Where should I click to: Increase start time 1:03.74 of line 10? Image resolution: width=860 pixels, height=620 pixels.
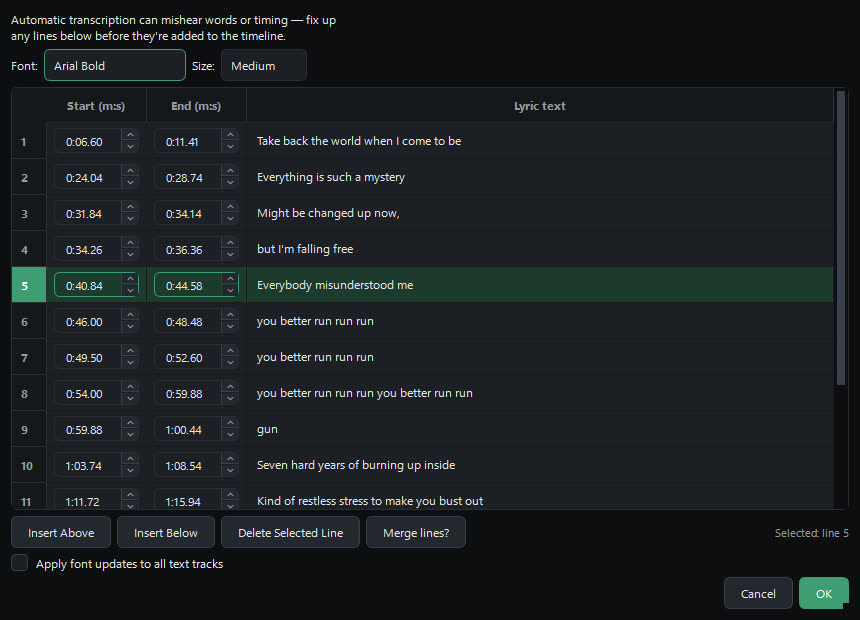[x=130, y=459]
